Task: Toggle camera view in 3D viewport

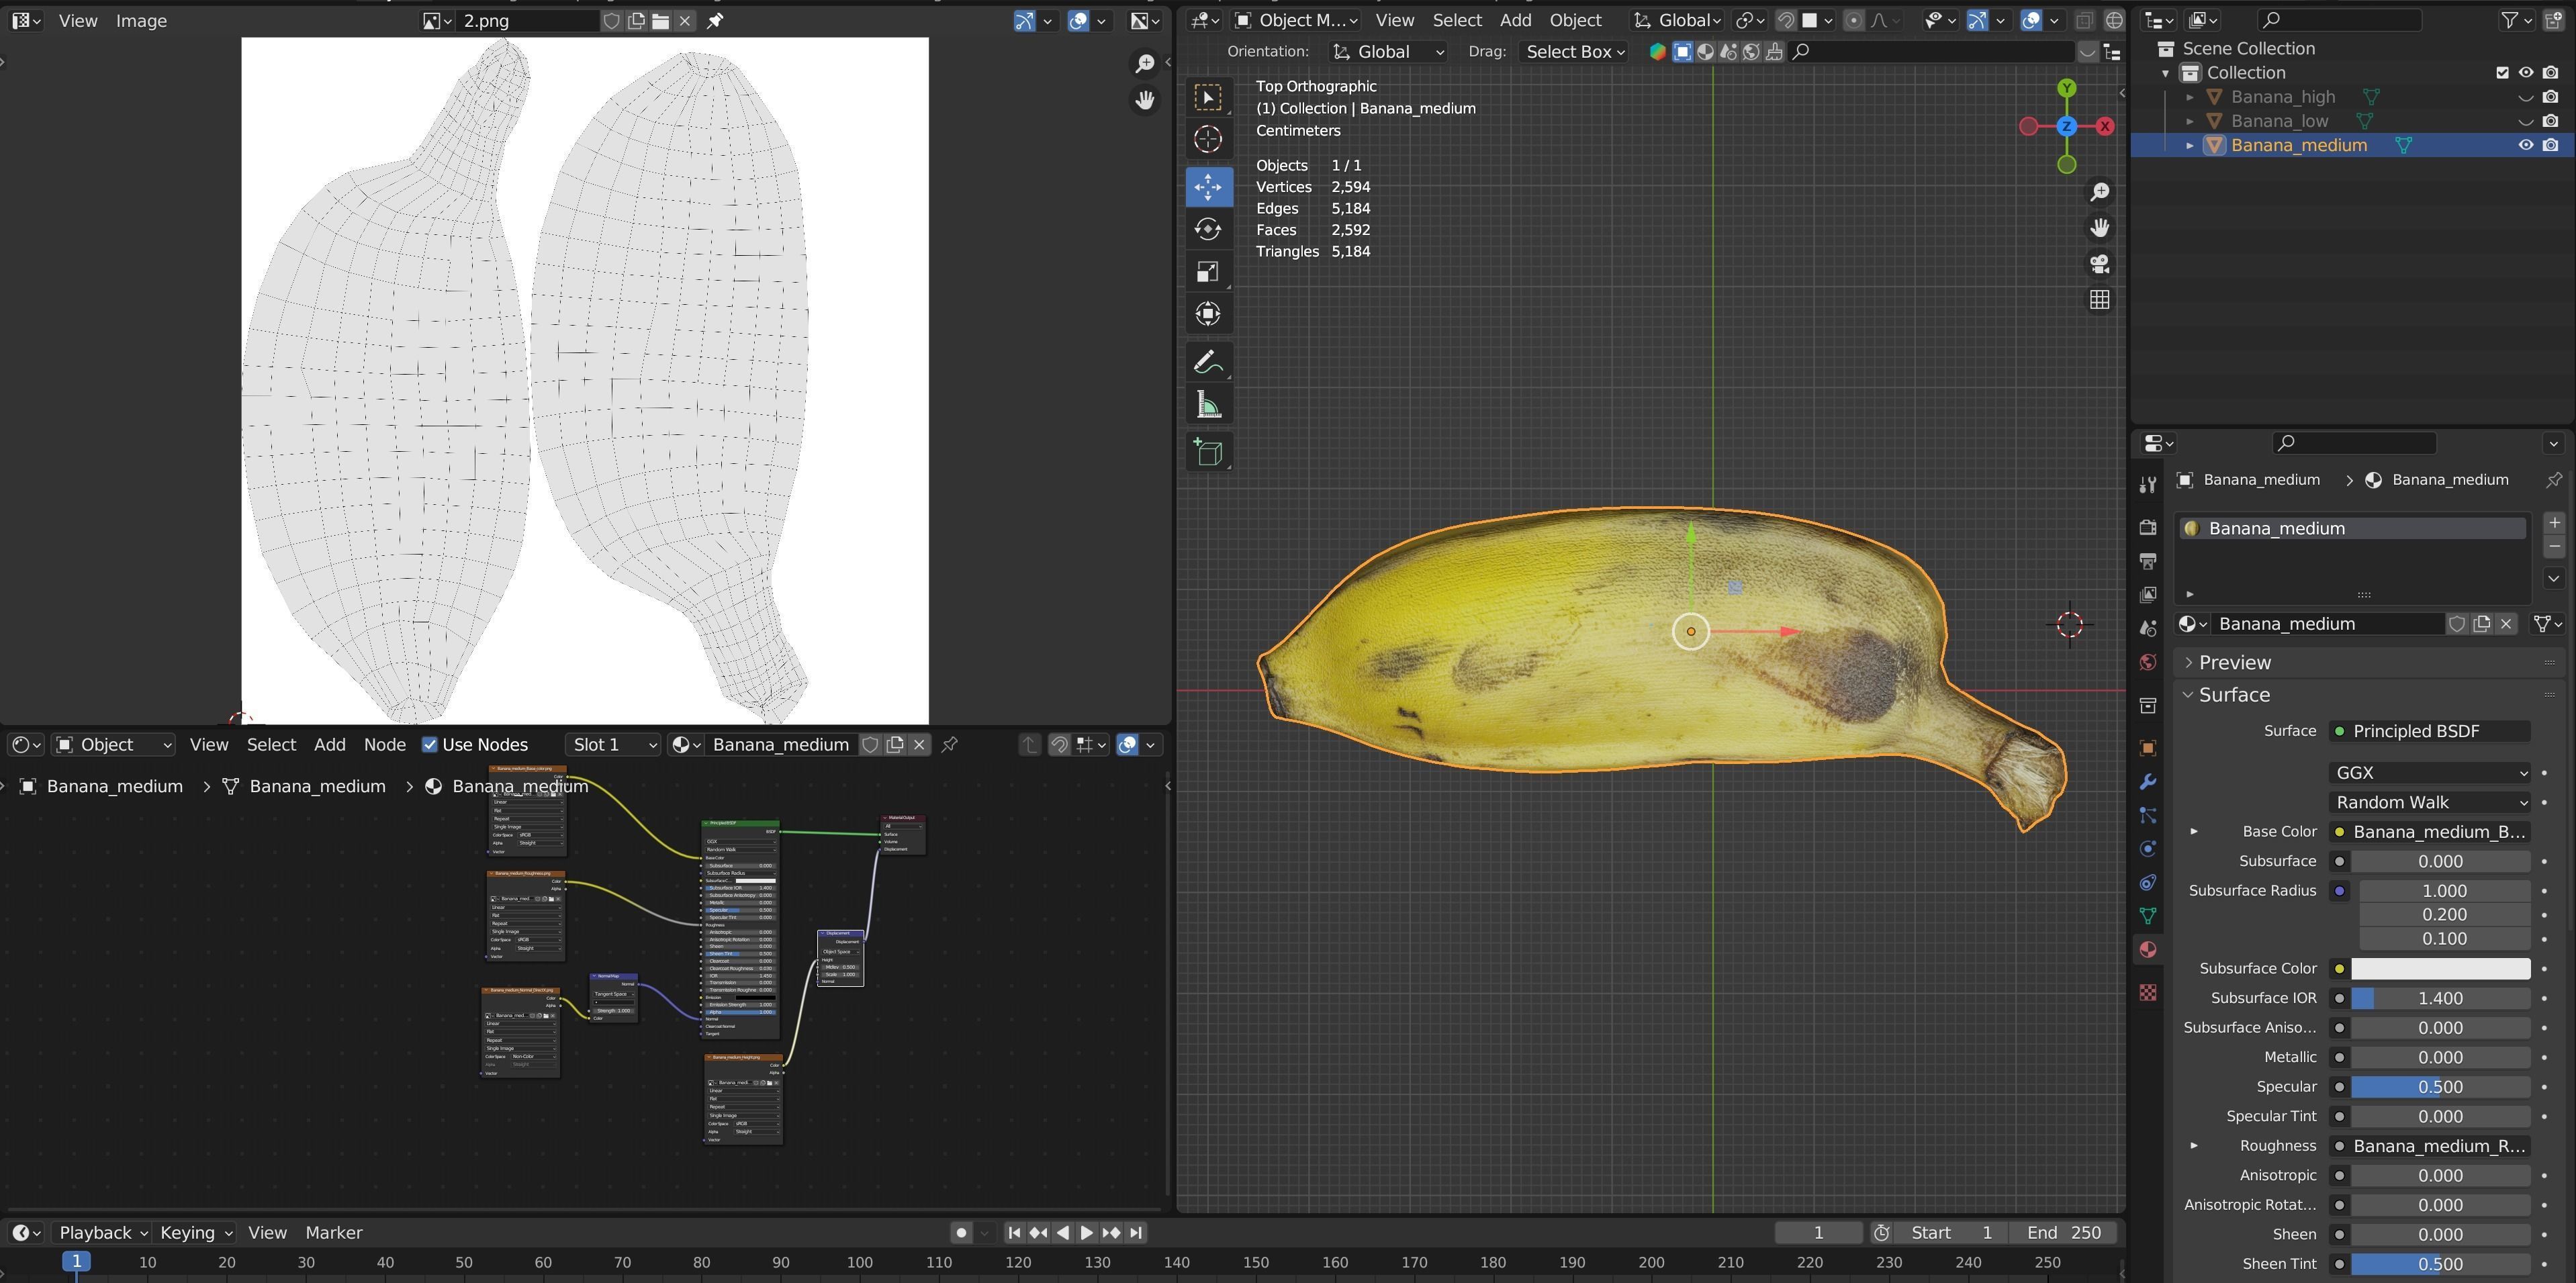Action: [x=2099, y=264]
